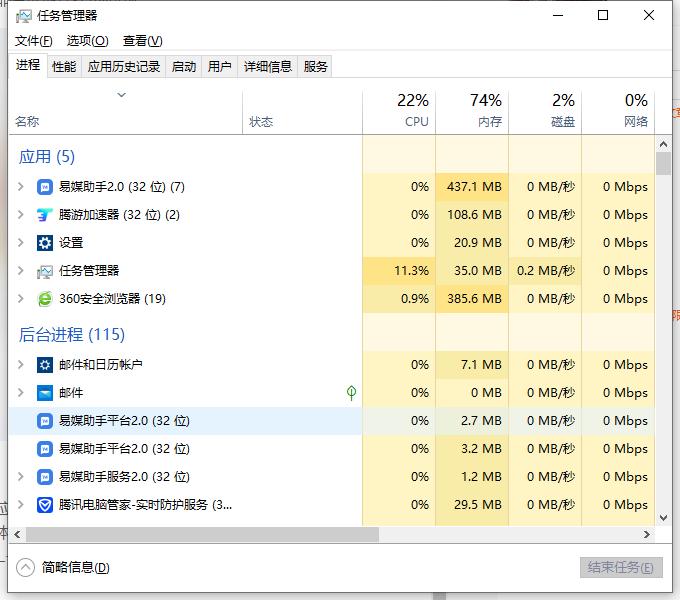This screenshot has height=600, width=680.
Task: Sort by the 状态 column header
Action: (x=302, y=111)
